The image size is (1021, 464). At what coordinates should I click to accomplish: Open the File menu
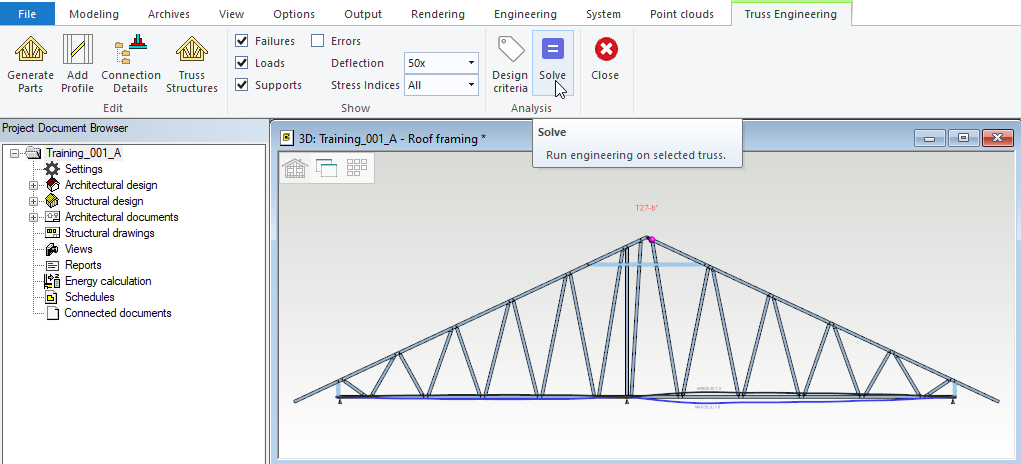pyautogui.click(x=27, y=14)
